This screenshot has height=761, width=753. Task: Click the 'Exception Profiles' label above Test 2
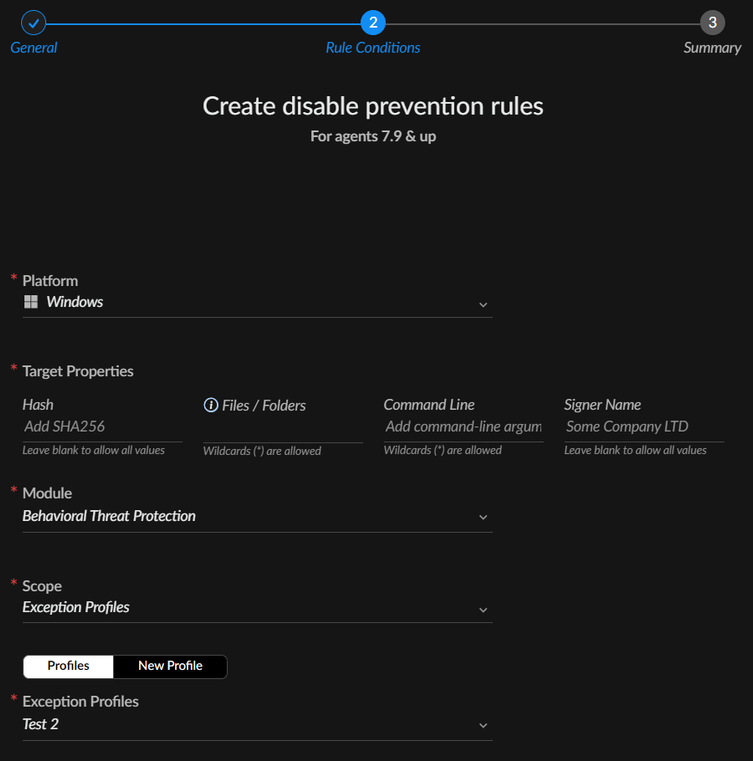[81, 702]
